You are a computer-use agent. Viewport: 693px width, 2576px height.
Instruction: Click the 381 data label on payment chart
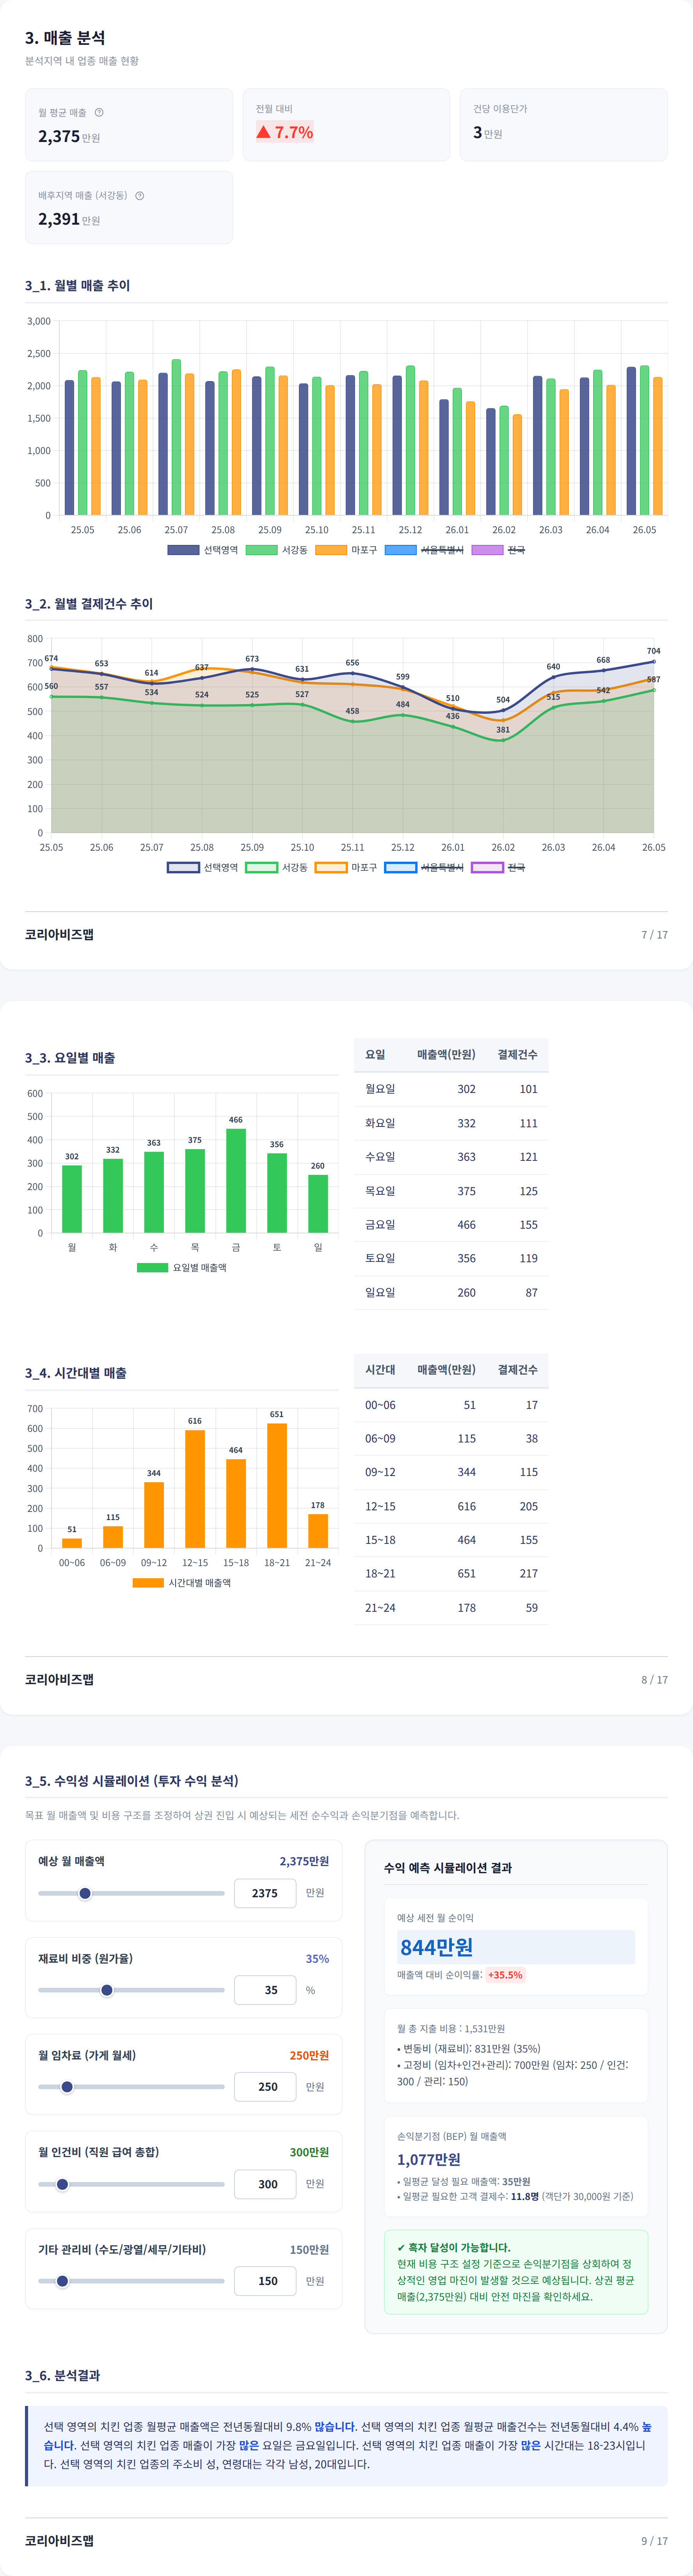pyautogui.click(x=503, y=730)
